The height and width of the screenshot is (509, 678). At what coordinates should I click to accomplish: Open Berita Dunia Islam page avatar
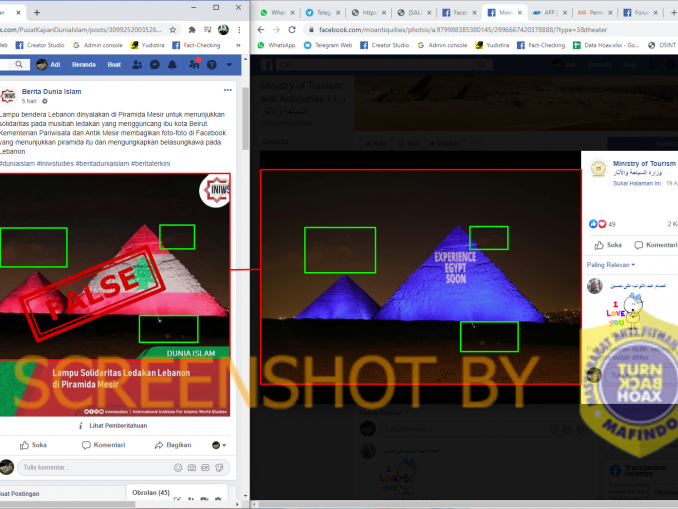coord(8,96)
